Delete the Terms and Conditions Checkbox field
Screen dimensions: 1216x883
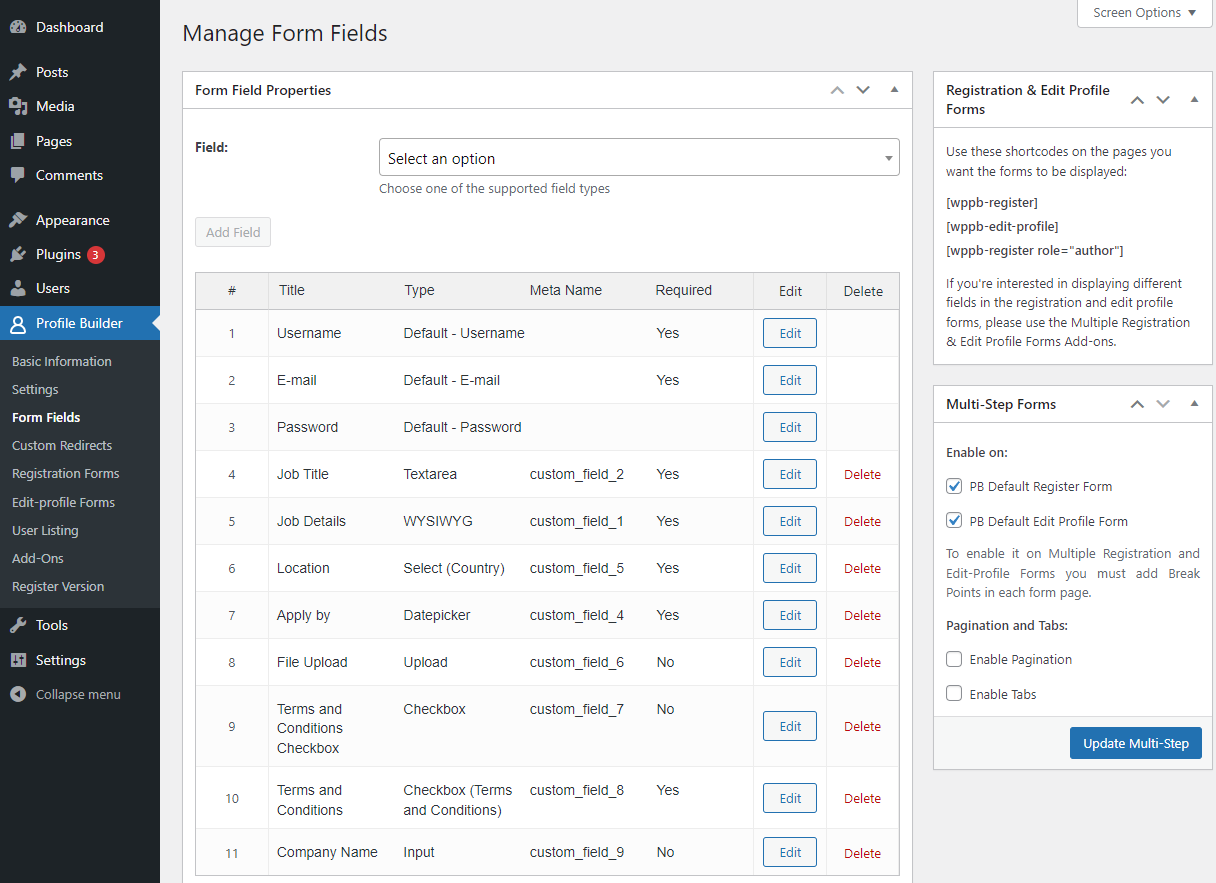(x=862, y=727)
